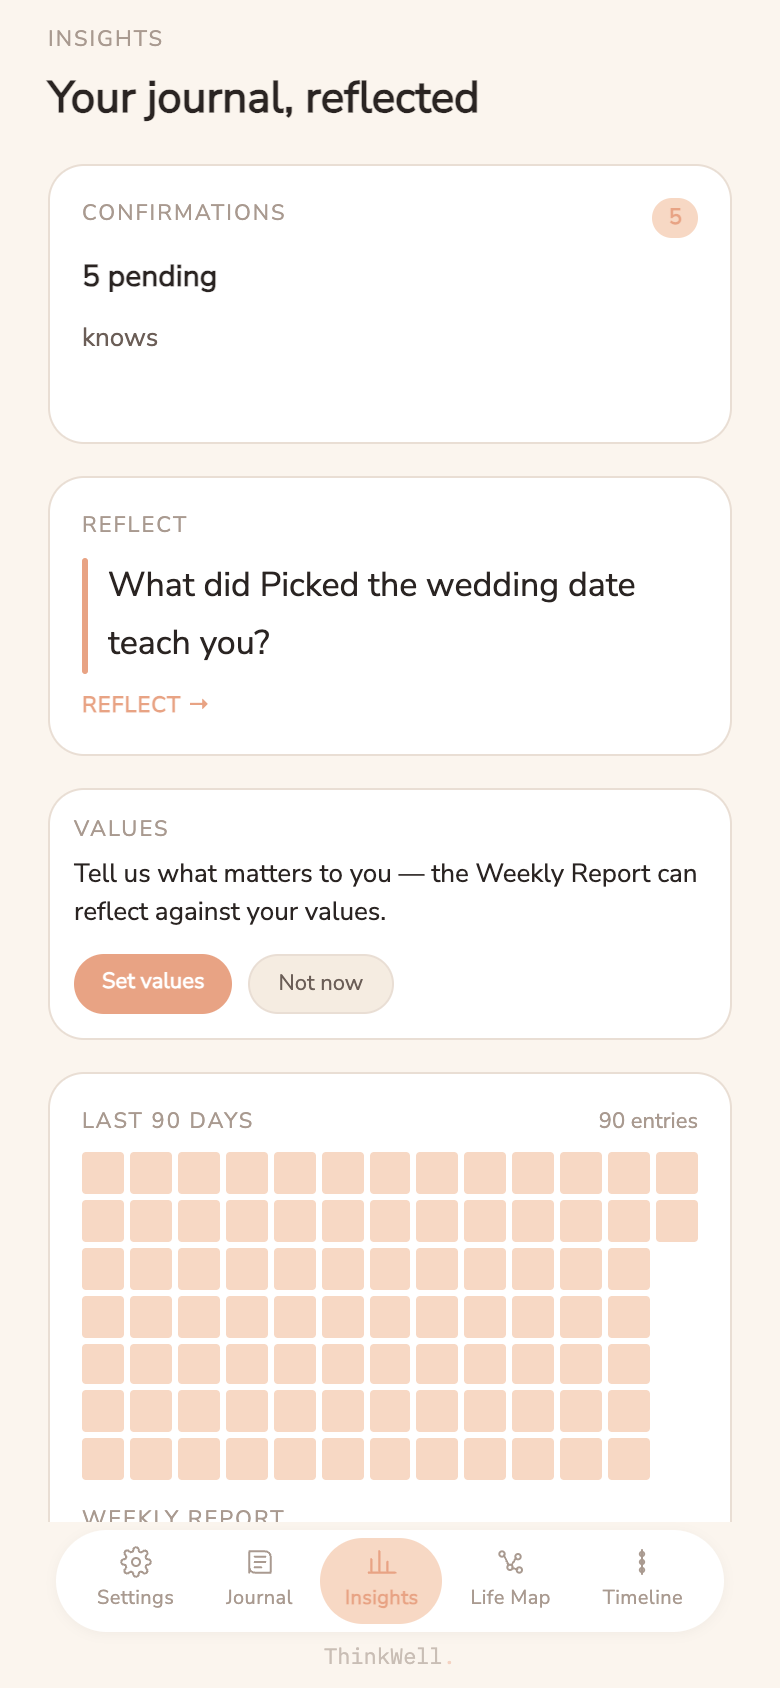Select the Insights bar chart icon
Image resolution: width=780 pixels, height=1688 pixels.
tap(381, 1562)
